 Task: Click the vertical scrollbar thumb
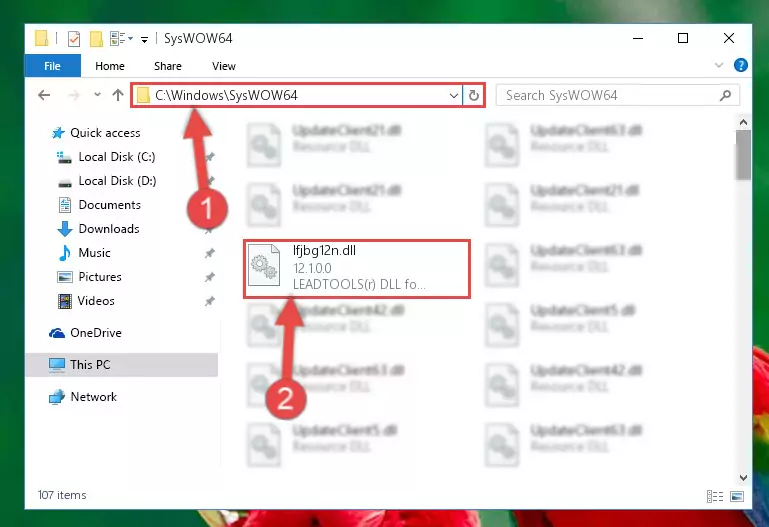click(743, 155)
